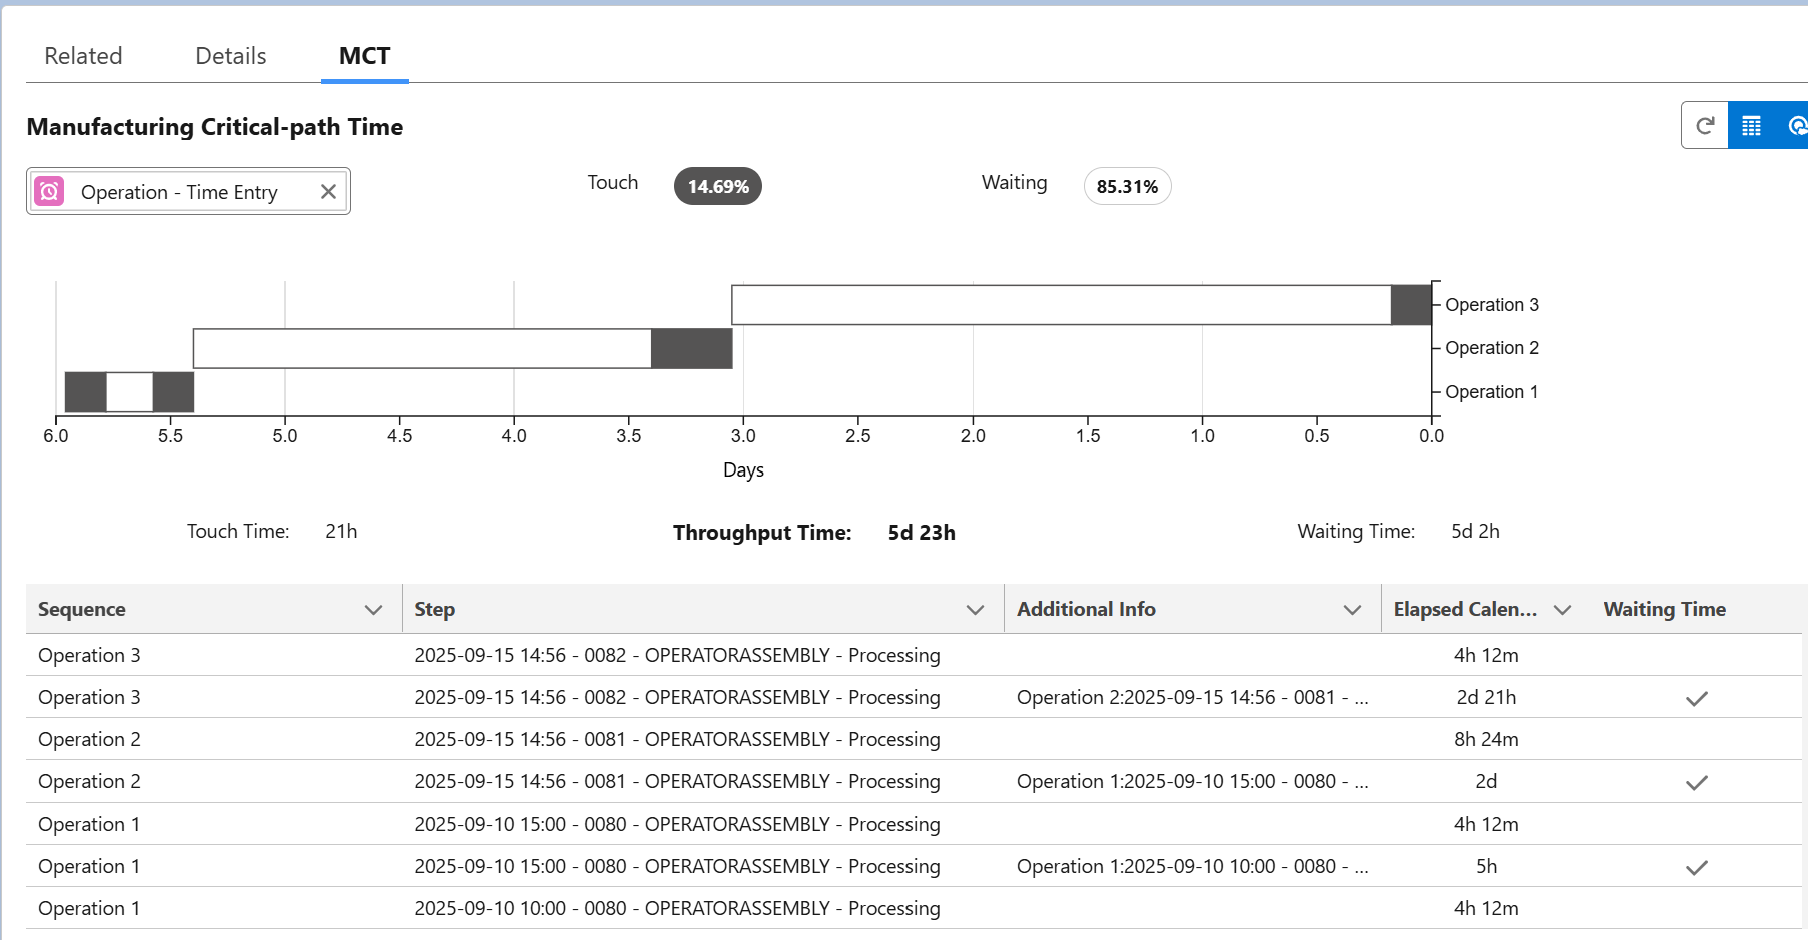Screen dimensions: 1808x940
Task: Open the Sequence column dropdown menu
Action: click(x=373, y=610)
